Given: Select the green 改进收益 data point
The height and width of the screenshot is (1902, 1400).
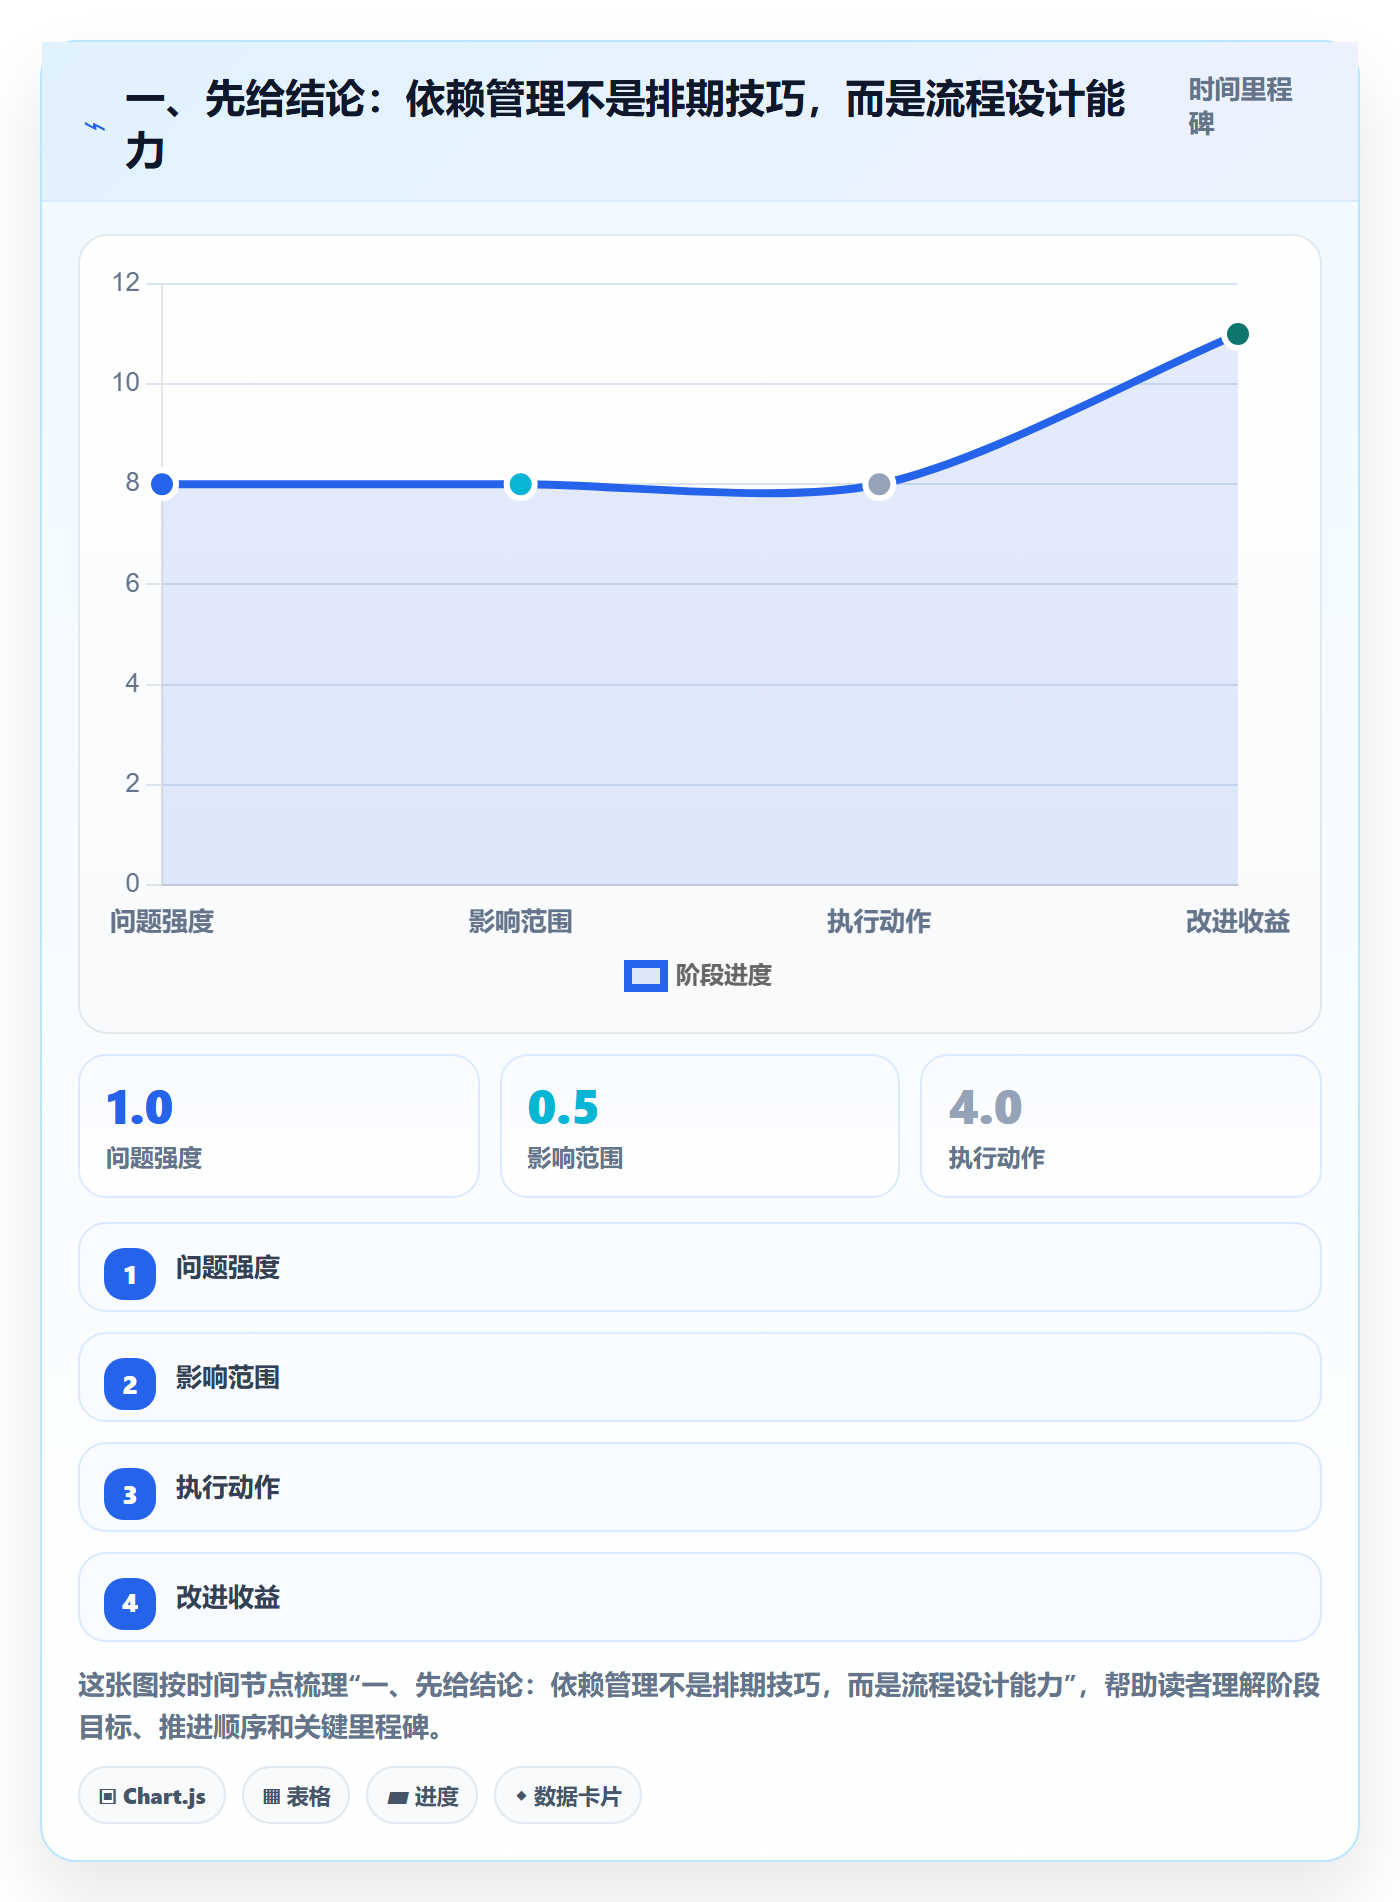Looking at the screenshot, I should pyautogui.click(x=1237, y=334).
